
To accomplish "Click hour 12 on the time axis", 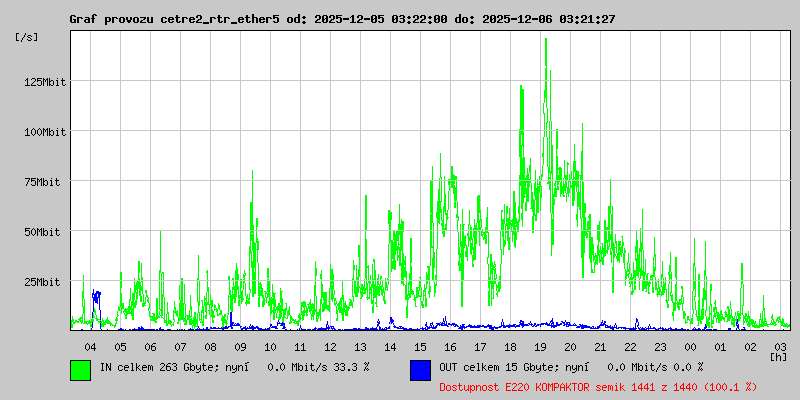I will point(330,346).
